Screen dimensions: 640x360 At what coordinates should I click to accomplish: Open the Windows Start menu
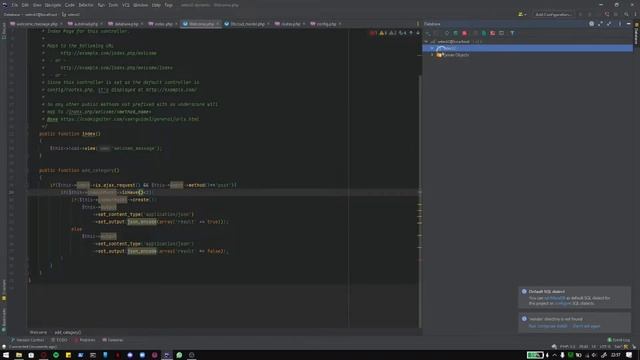click(x=6, y=355)
